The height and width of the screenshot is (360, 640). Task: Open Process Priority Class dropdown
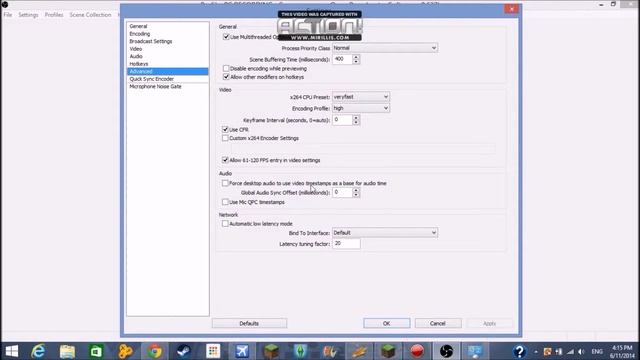[385, 48]
